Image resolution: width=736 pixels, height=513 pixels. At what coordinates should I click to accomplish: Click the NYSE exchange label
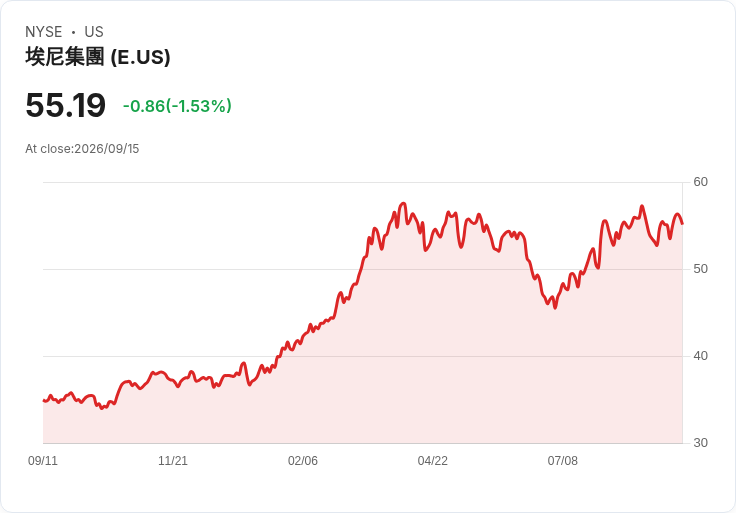click(44, 32)
